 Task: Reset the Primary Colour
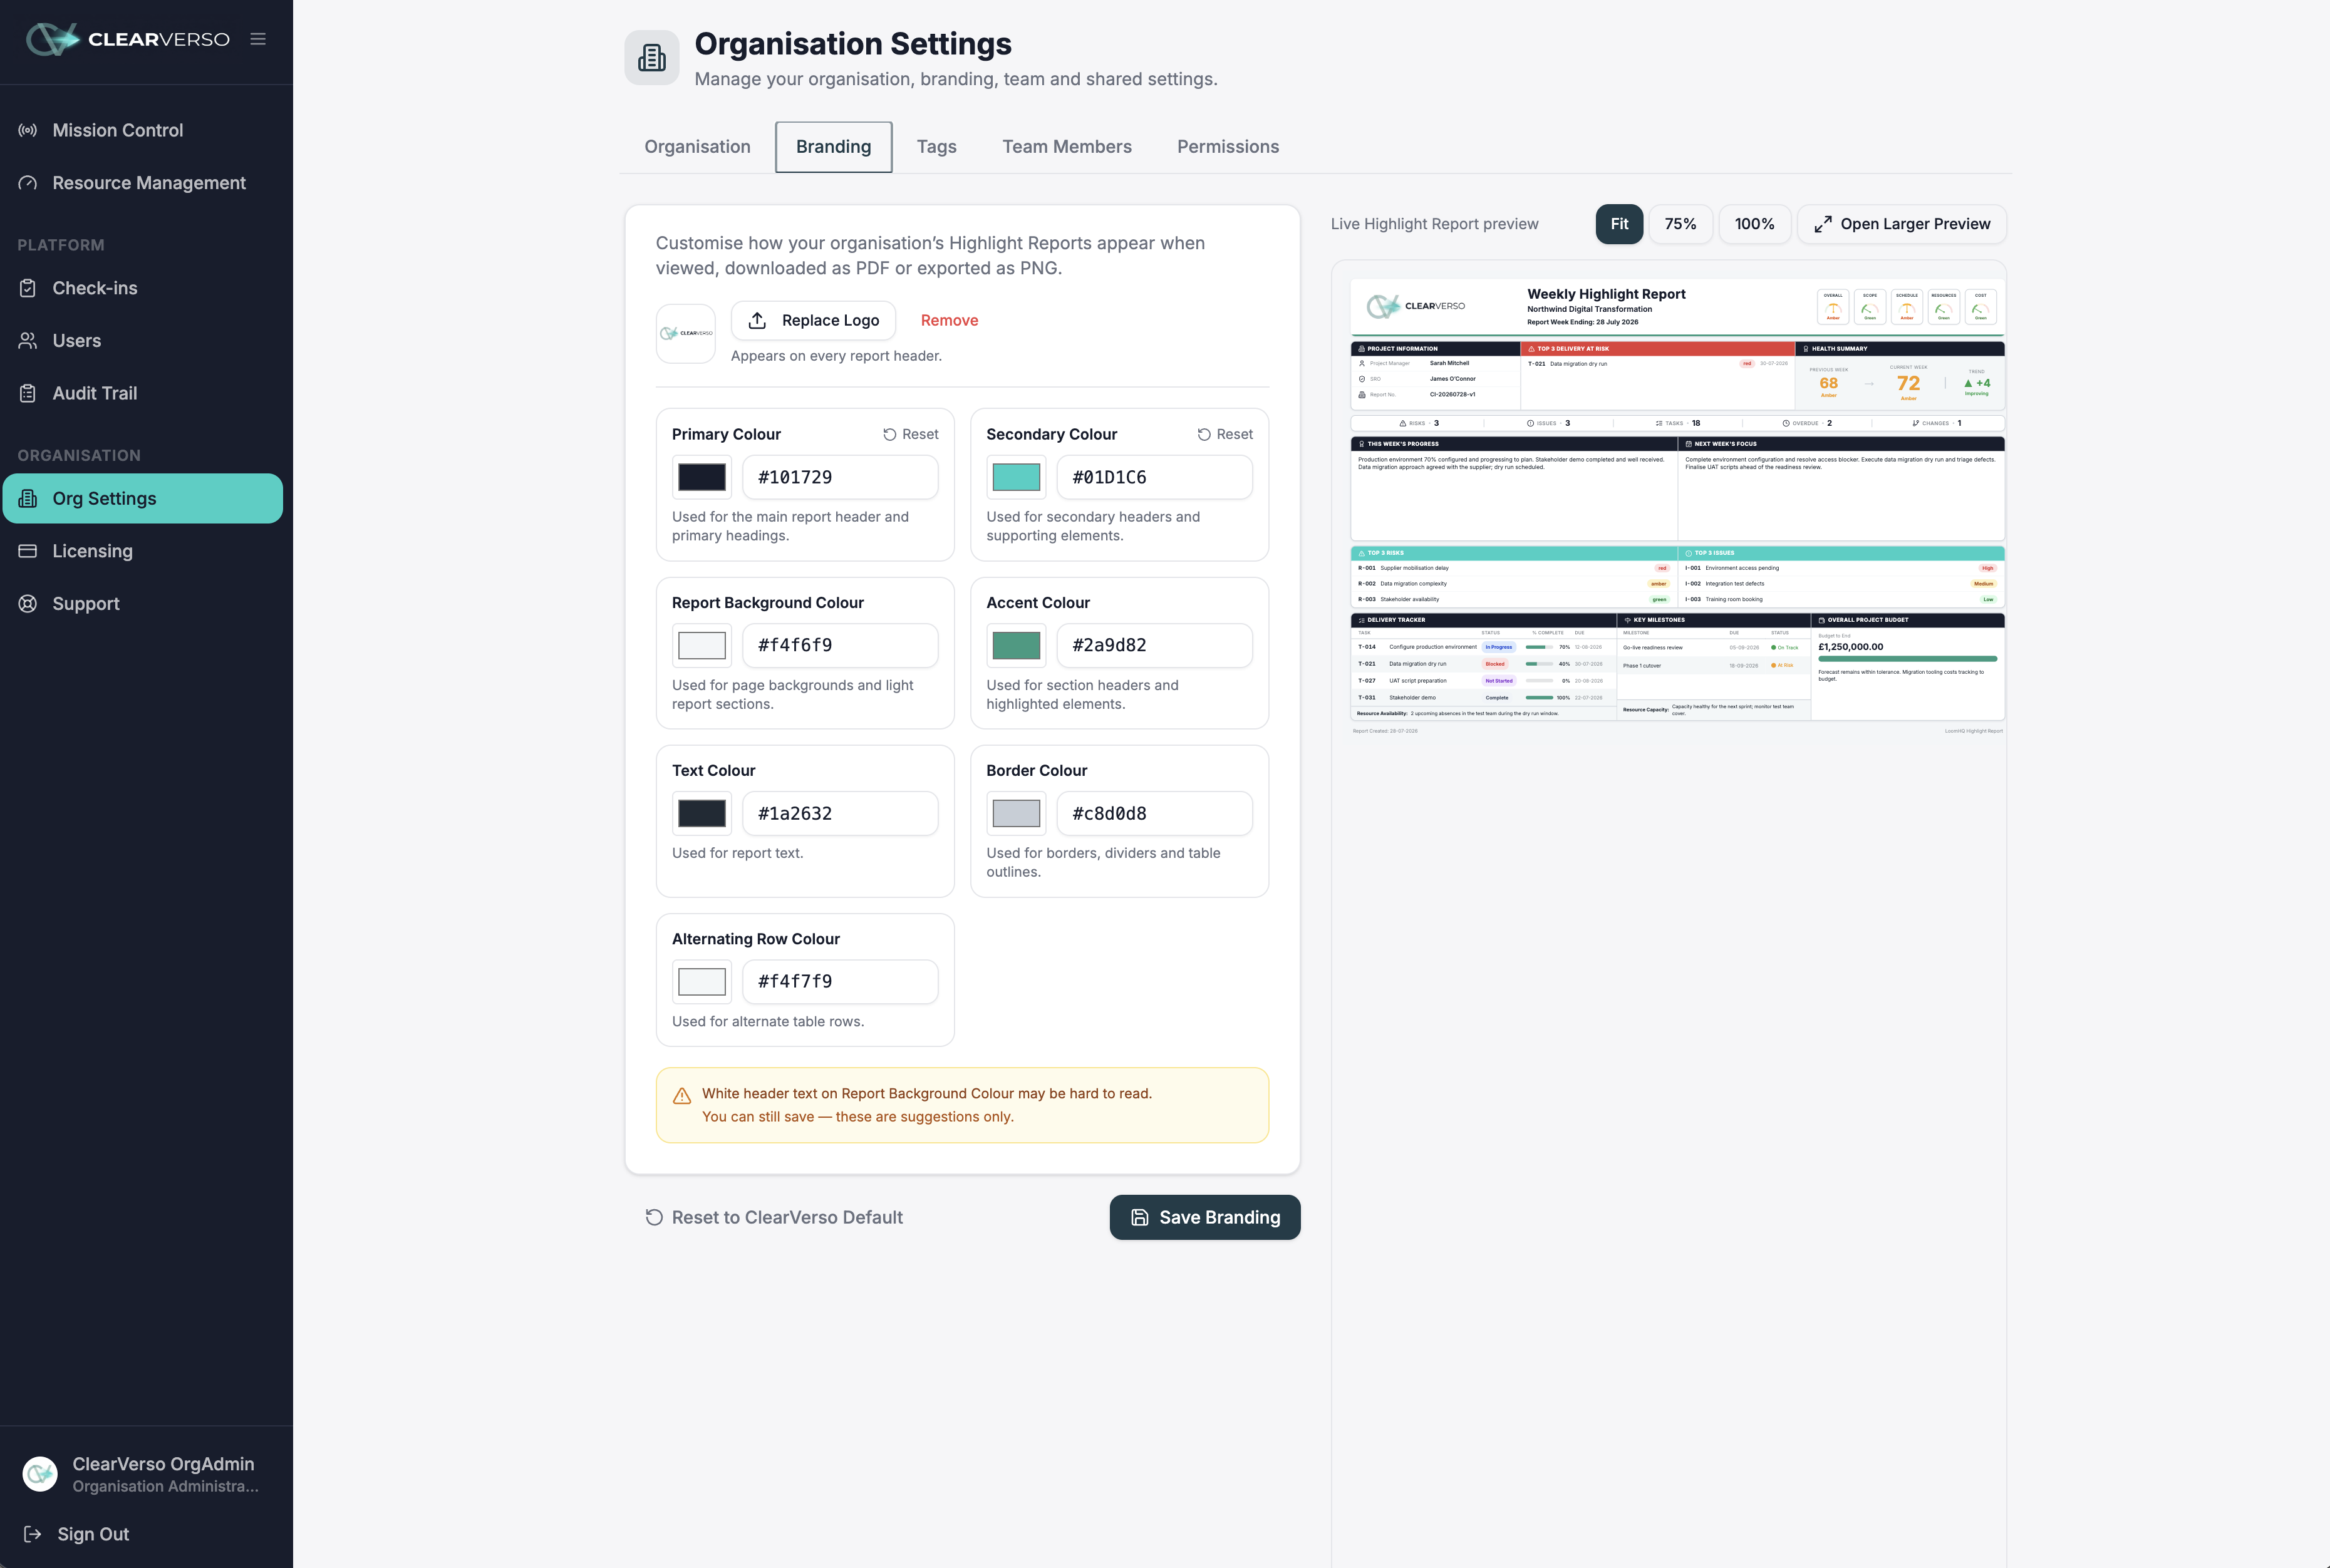pyautogui.click(x=910, y=434)
